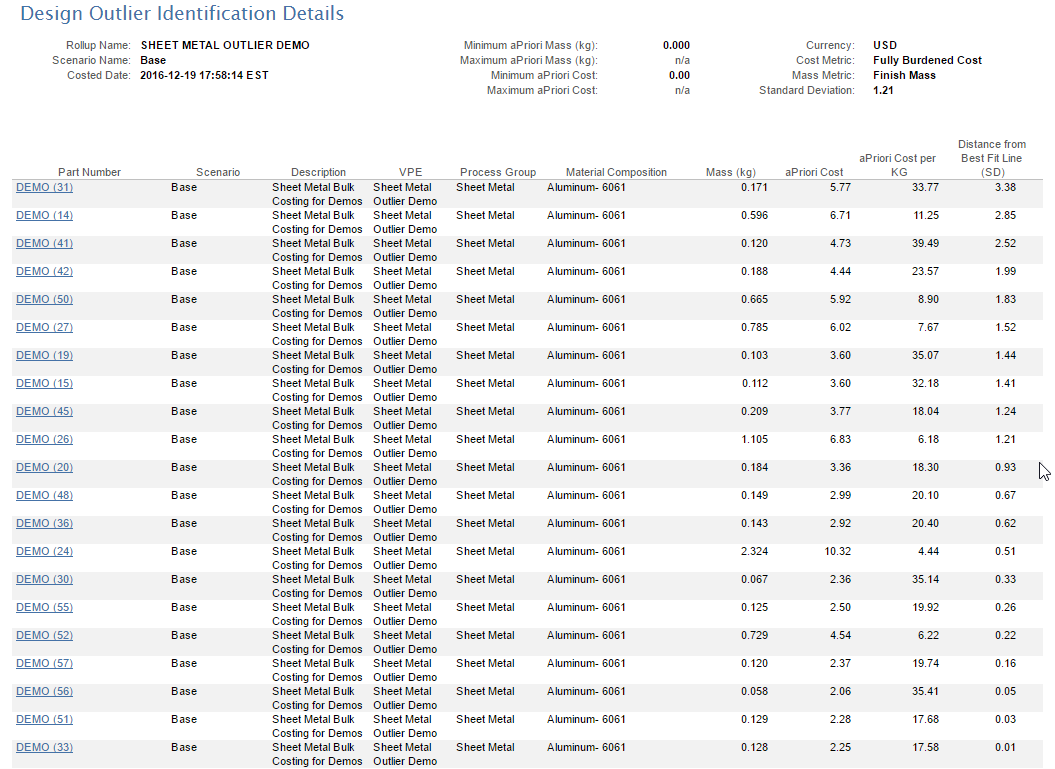Open the DEMO (19) part link
The height and width of the screenshot is (769, 1055).
(44, 355)
